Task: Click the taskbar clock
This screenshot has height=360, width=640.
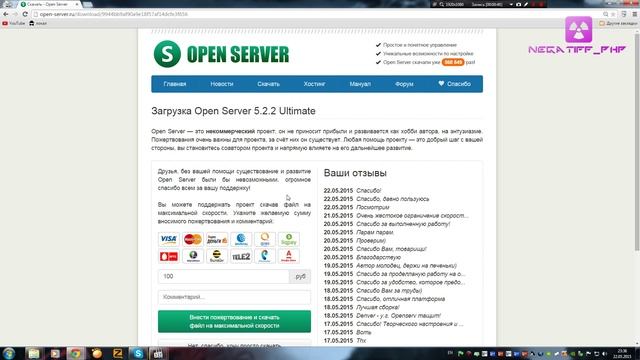Action: coord(622,353)
